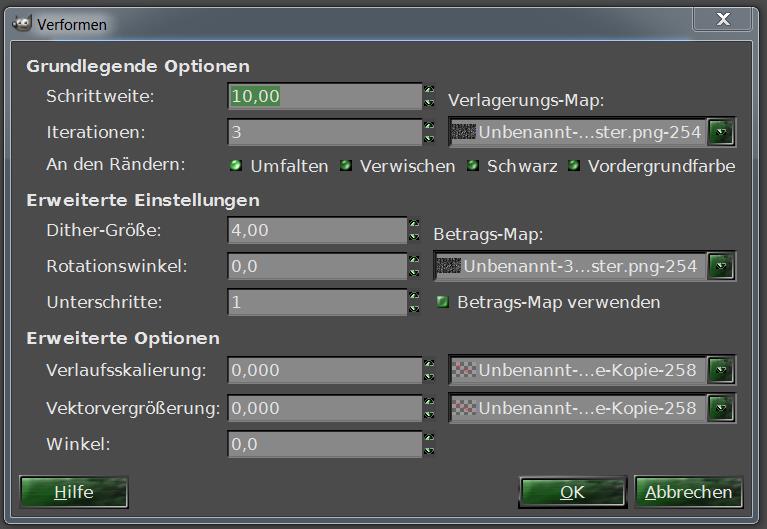Click the Grundlegende Optionen heading
The width and height of the screenshot is (767, 529).
coord(138,66)
